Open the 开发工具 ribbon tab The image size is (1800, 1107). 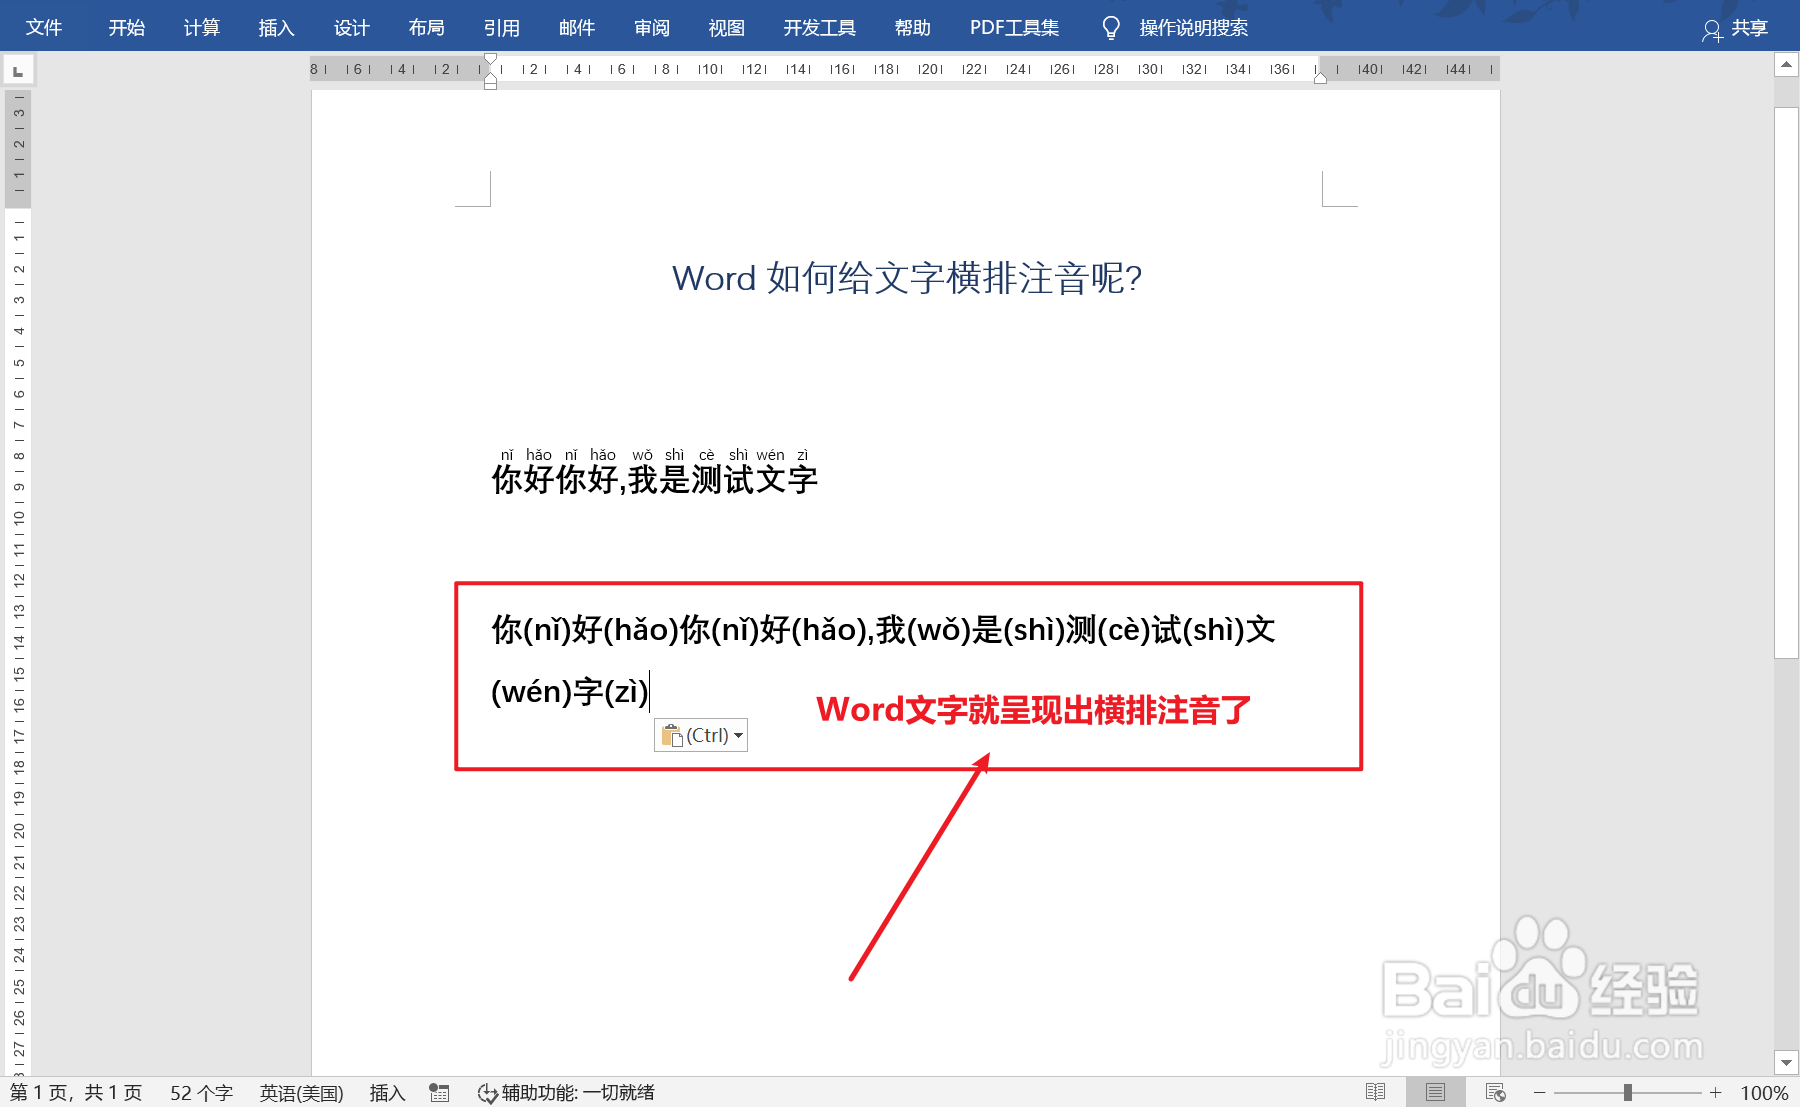pos(820,28)
